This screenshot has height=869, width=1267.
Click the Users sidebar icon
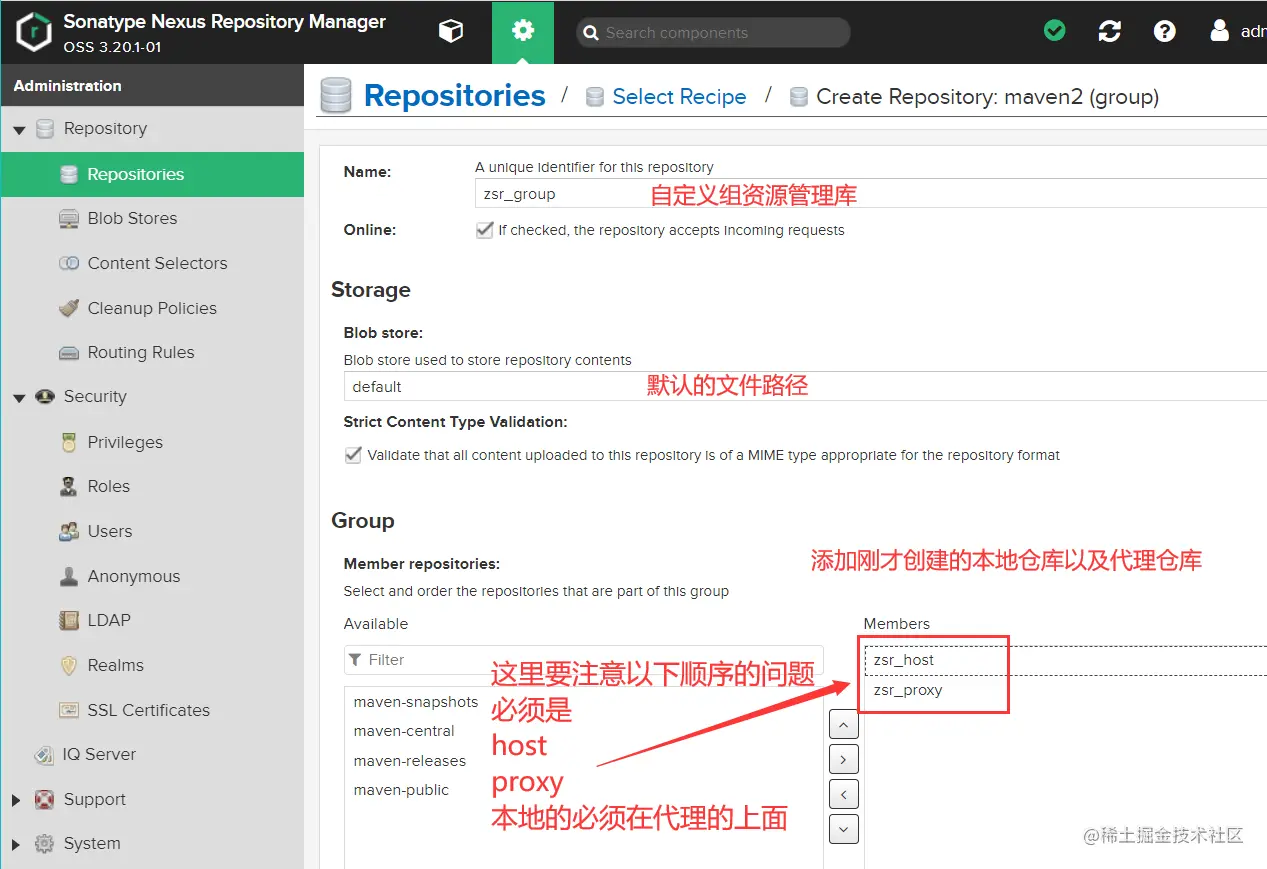69,531
